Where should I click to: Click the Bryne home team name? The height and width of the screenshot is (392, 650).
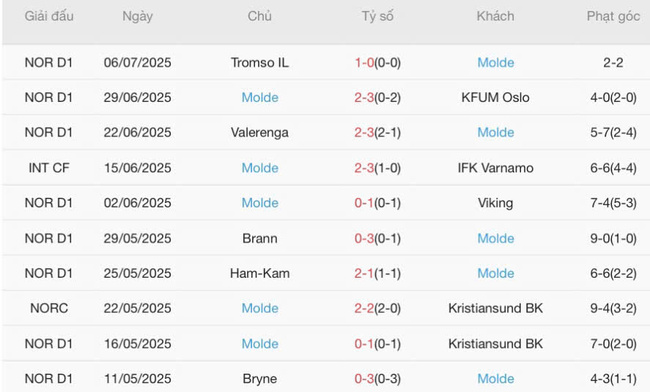(260, 379)
